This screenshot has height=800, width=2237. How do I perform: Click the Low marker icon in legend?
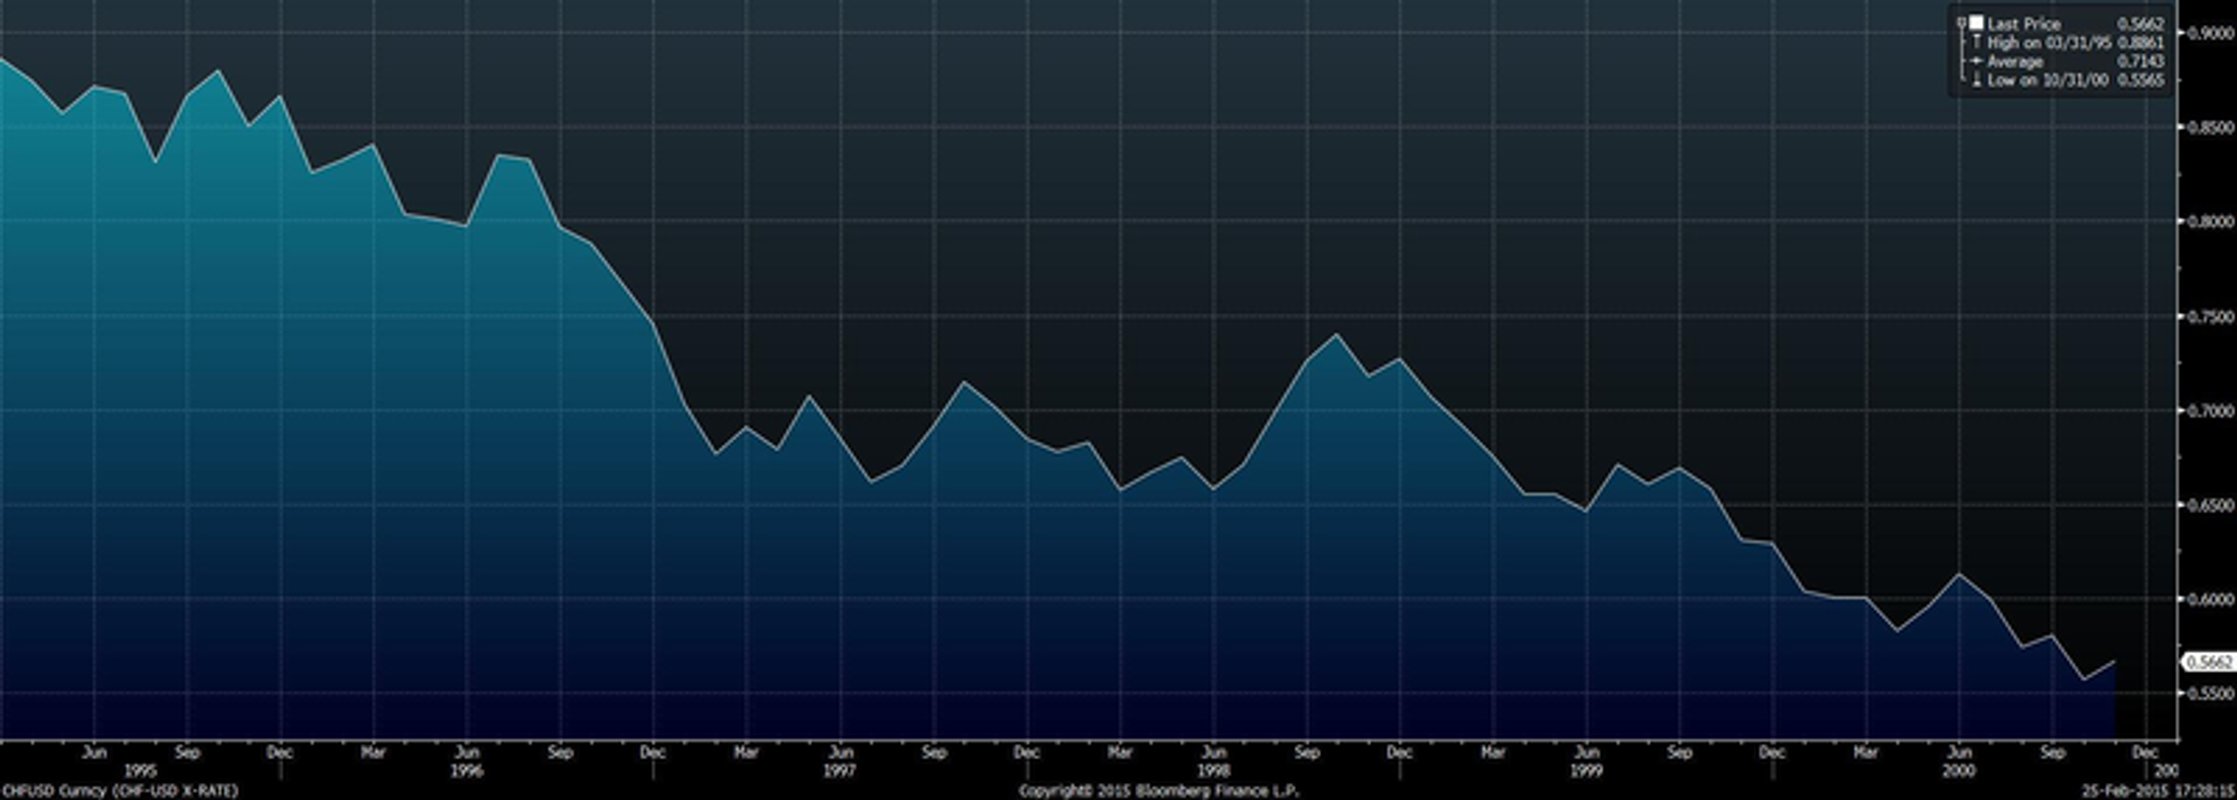click(x=1976, y=81)
